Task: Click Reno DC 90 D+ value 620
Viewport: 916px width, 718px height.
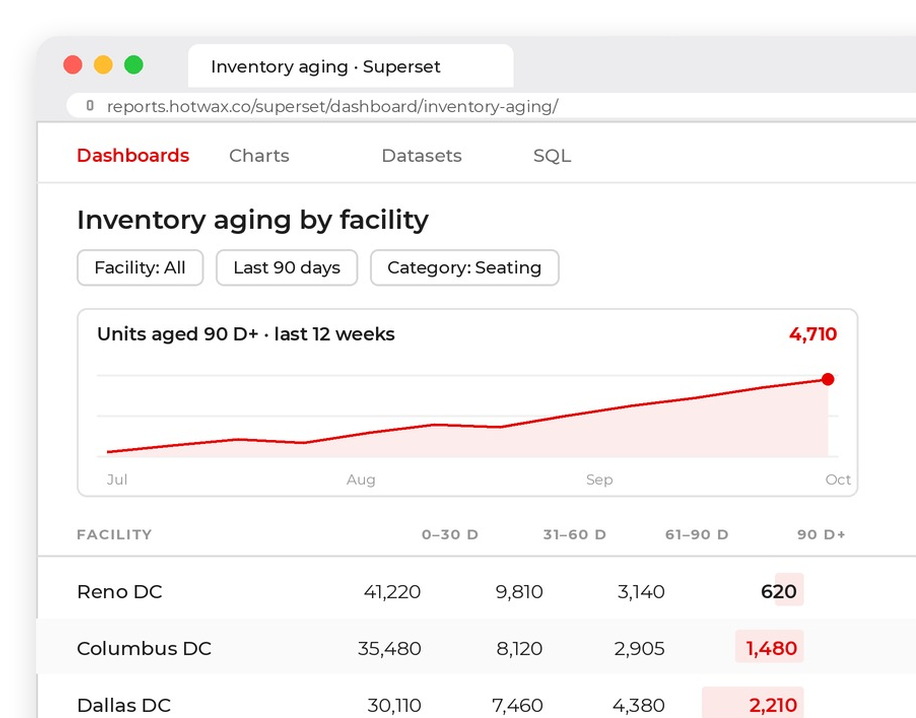Action: coord(779,592)
